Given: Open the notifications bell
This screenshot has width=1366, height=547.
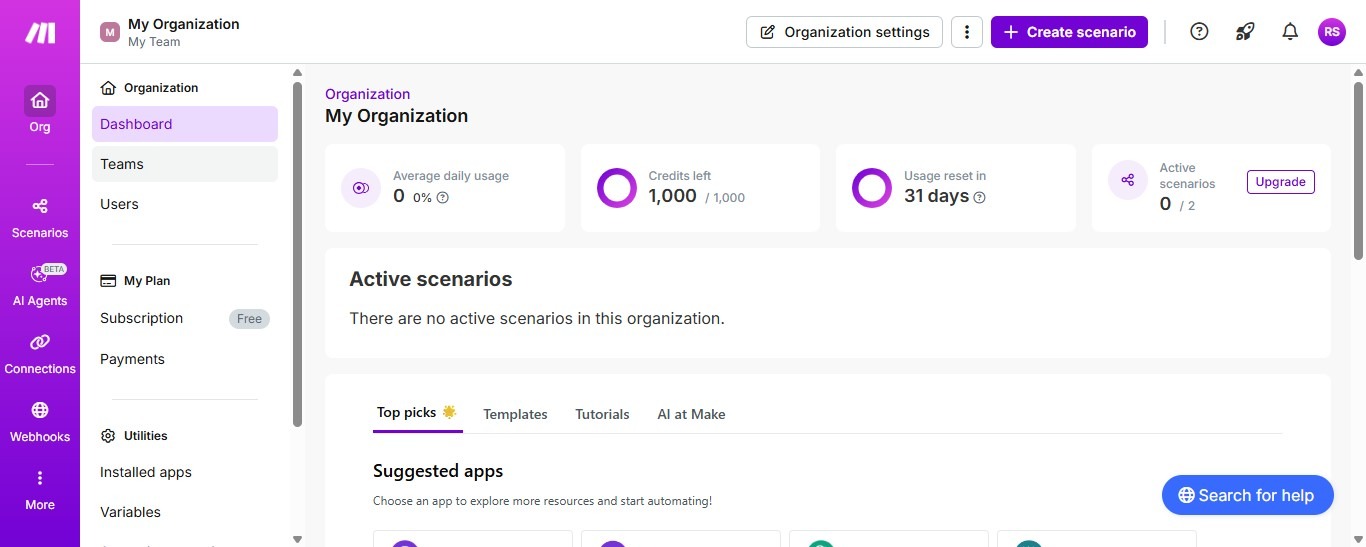Looking at the screenshot, I should [x=1290, y=31].
